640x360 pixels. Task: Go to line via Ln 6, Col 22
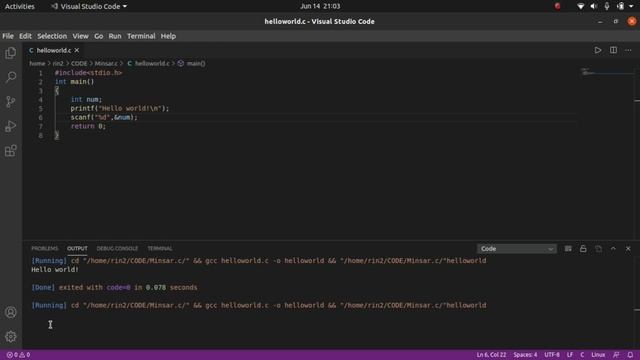point(491,355)
